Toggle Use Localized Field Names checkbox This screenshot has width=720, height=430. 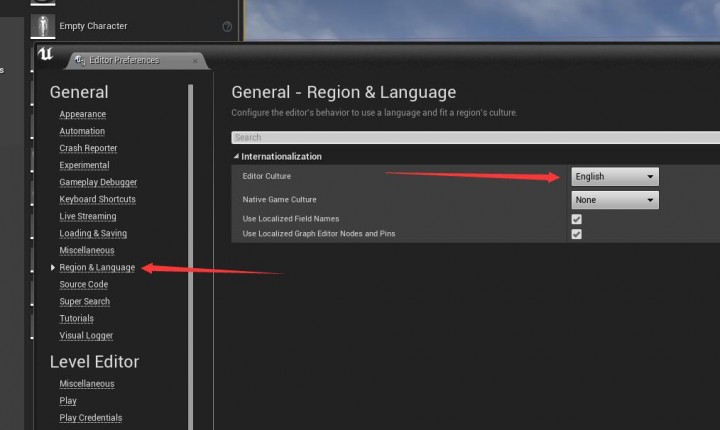(576, 218)
